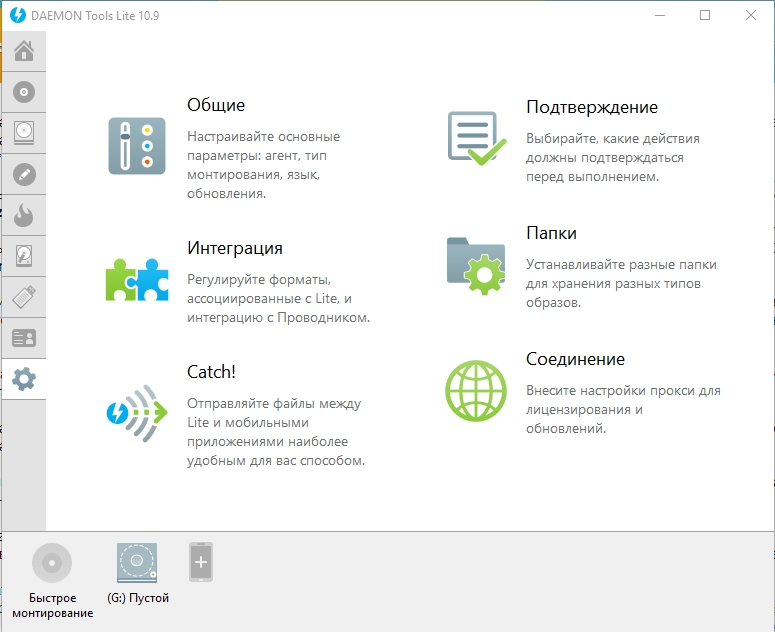Click the (G:) Пустой drive label
Viewport: 775px width, 632px height.
(138, 598)
